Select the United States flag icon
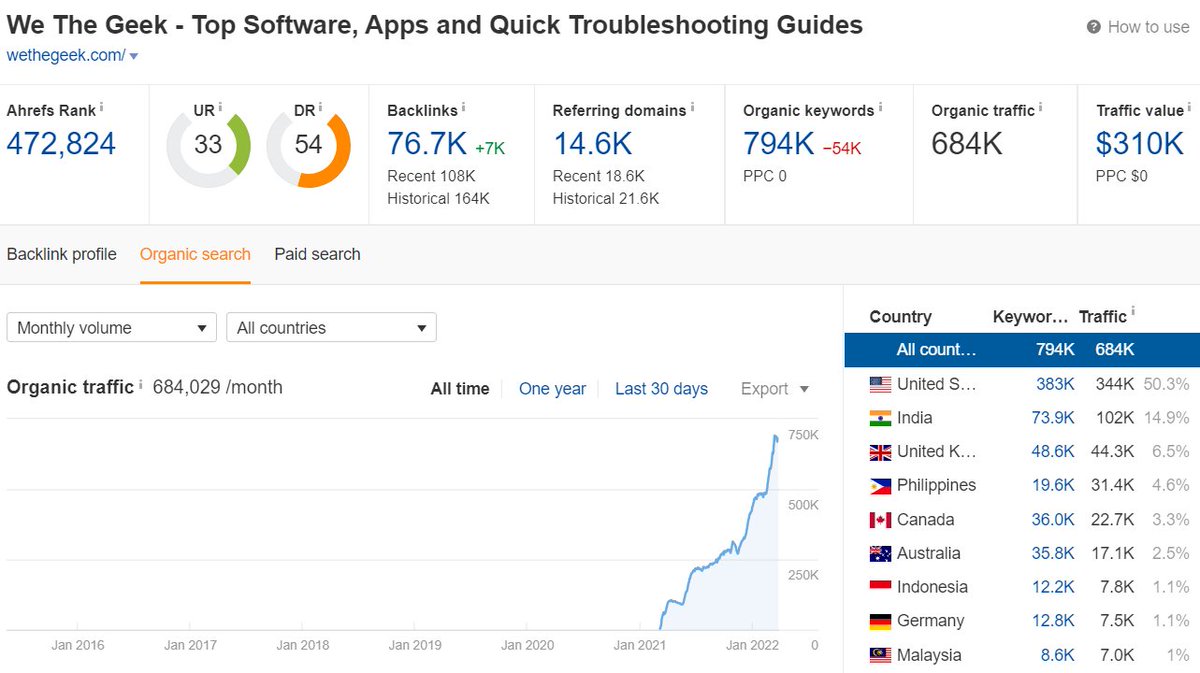The width and height of the screenshot is (1200, 673). tap(880, 384)
